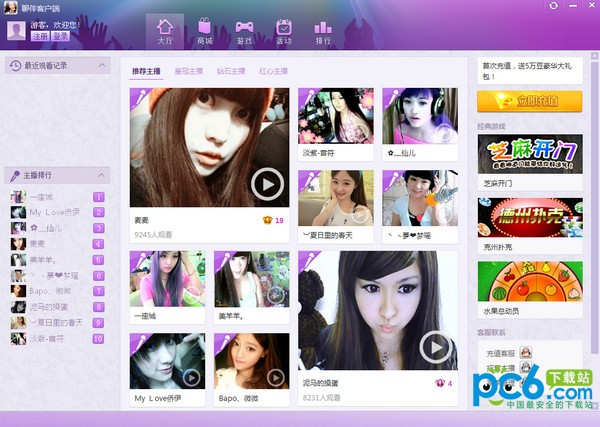Viewport: 600px width, 427px height.
Task: Click the 立即充值 recharge button
Action: coord(530,101)
